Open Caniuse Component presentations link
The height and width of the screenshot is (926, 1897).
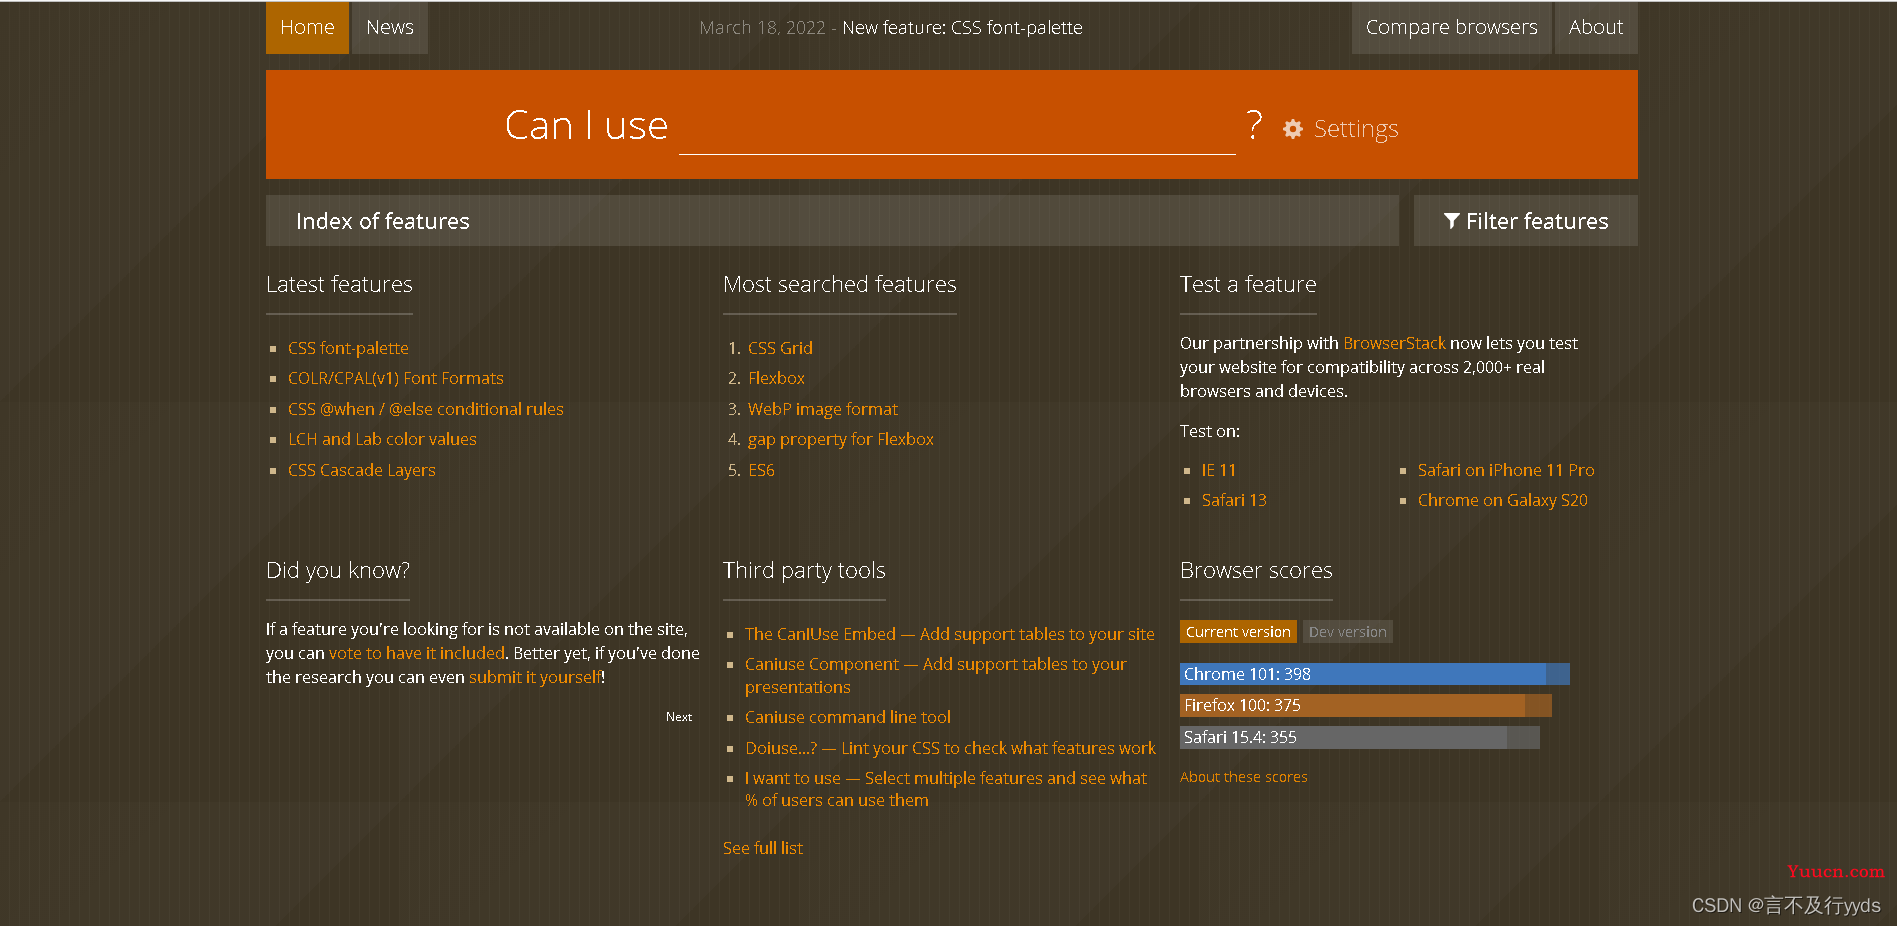(x=935, y=675)
